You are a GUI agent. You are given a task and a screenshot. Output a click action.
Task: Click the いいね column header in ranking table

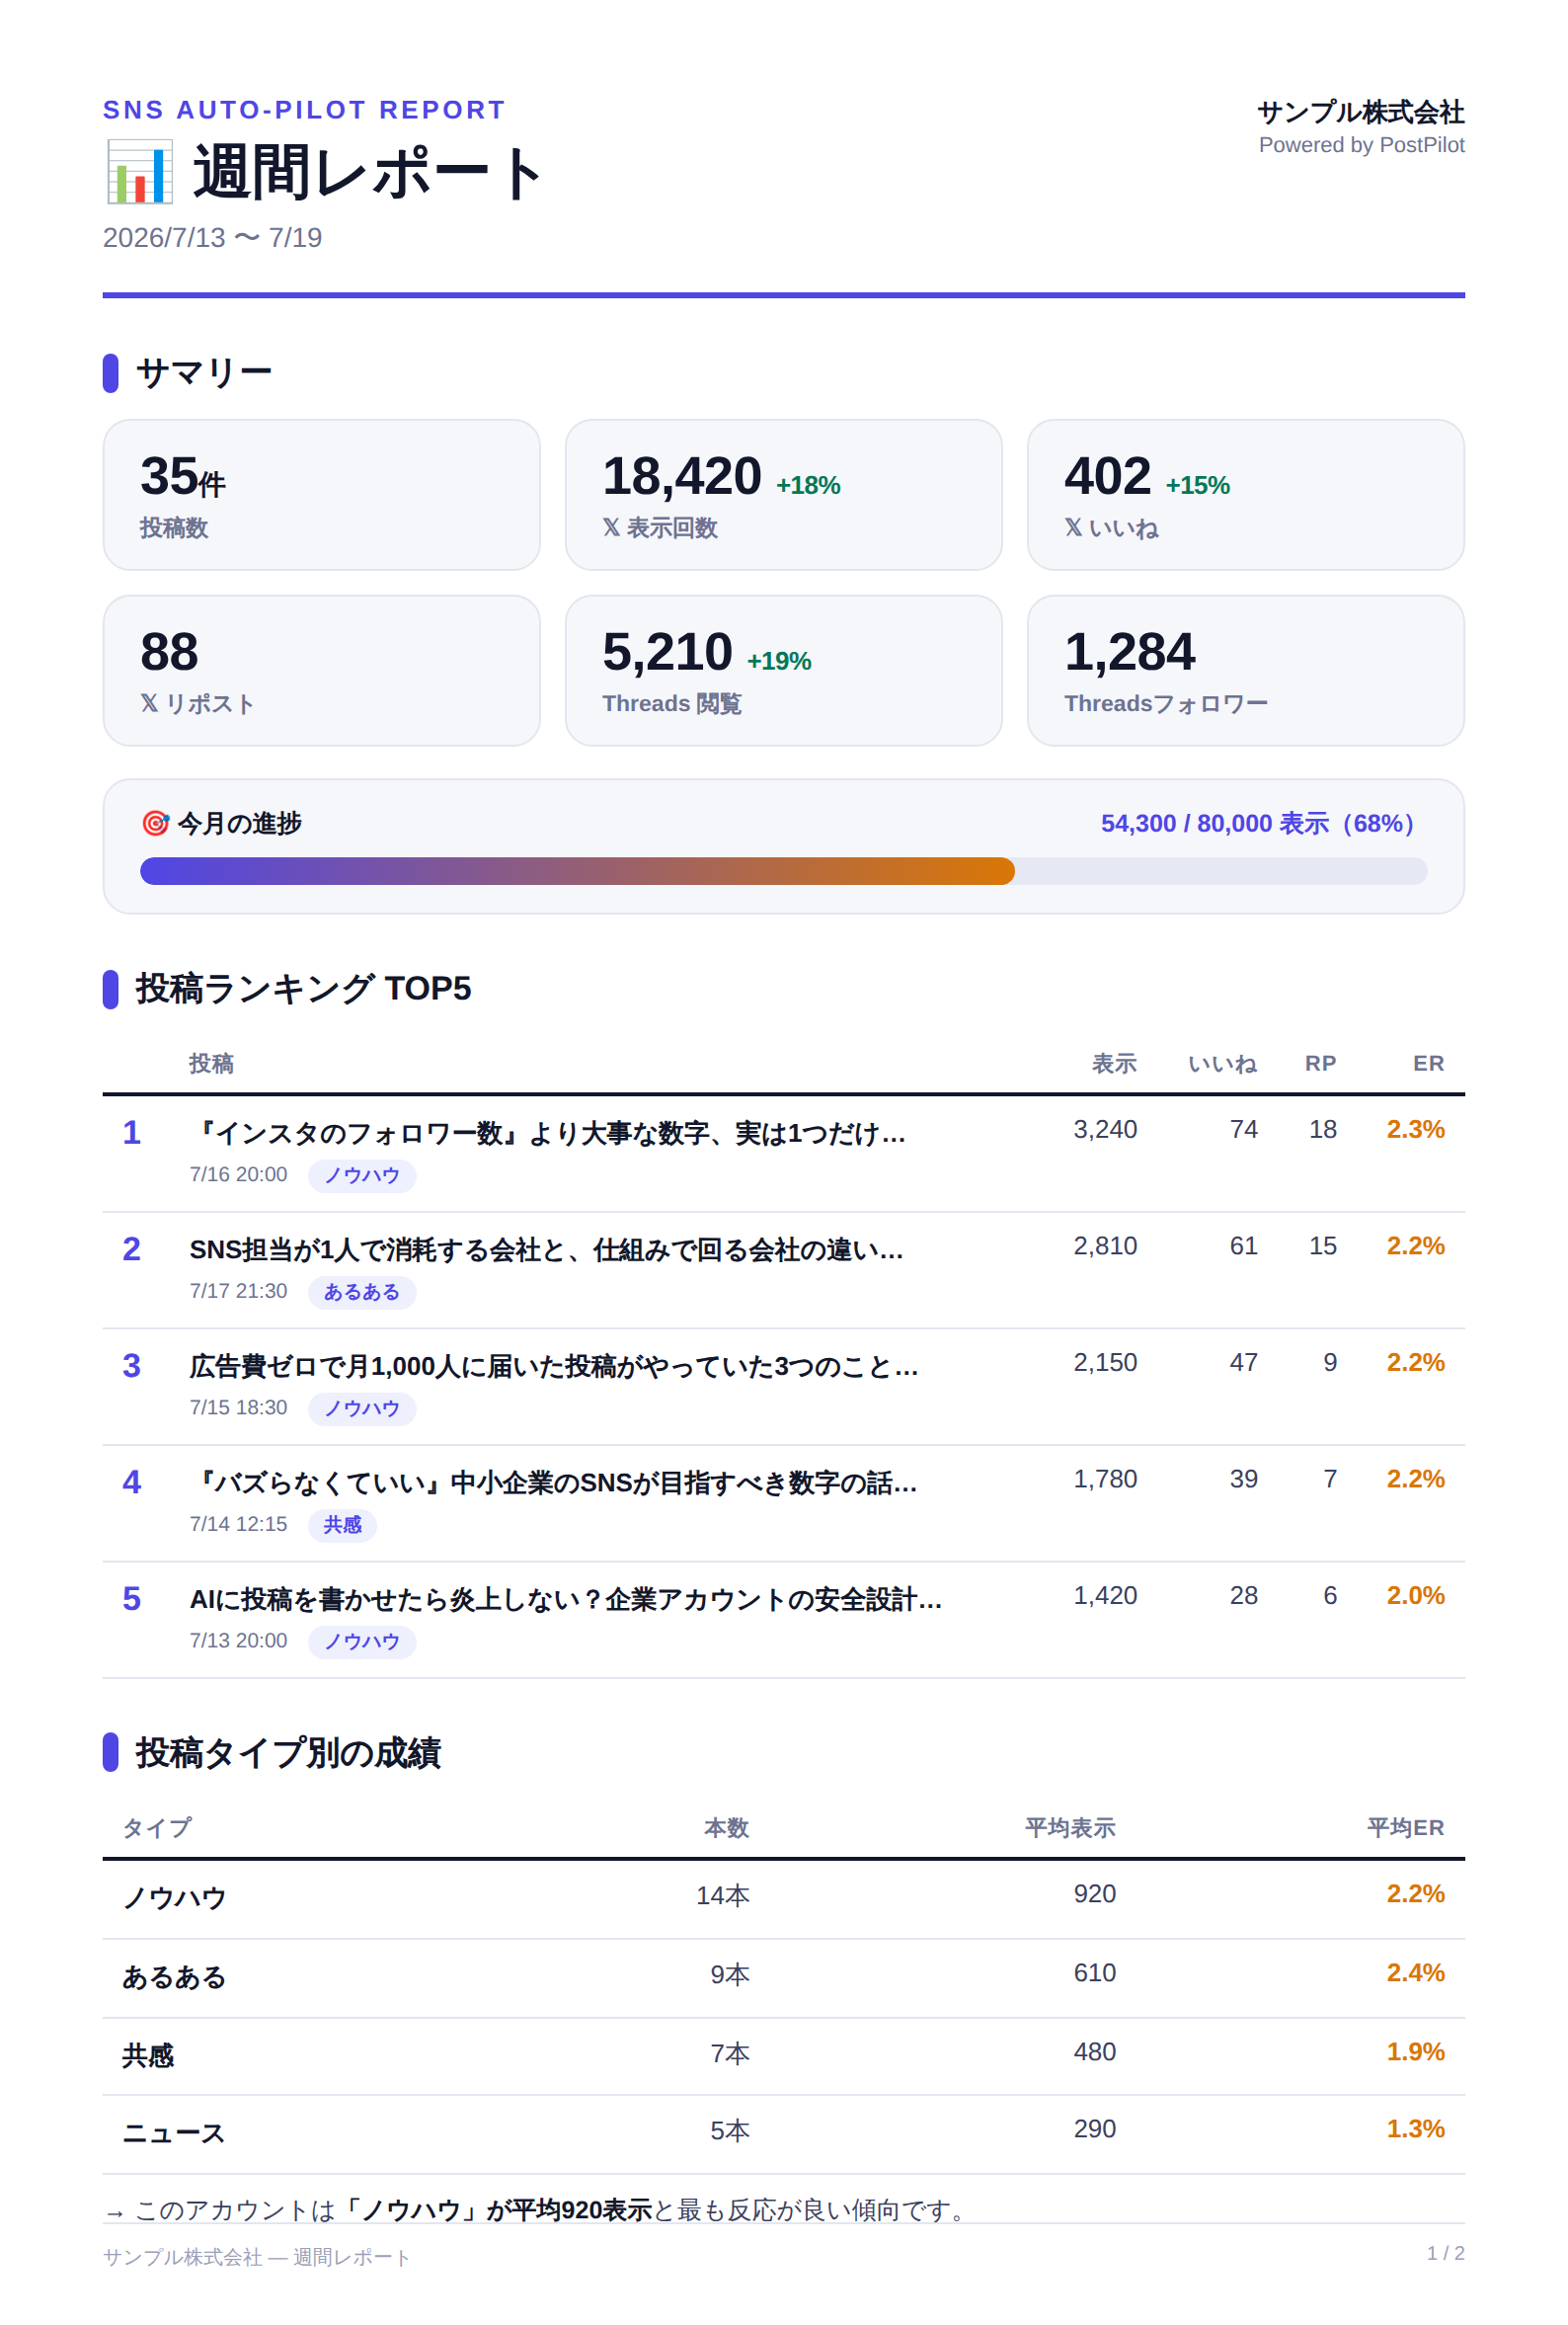click(1222, 1063)
